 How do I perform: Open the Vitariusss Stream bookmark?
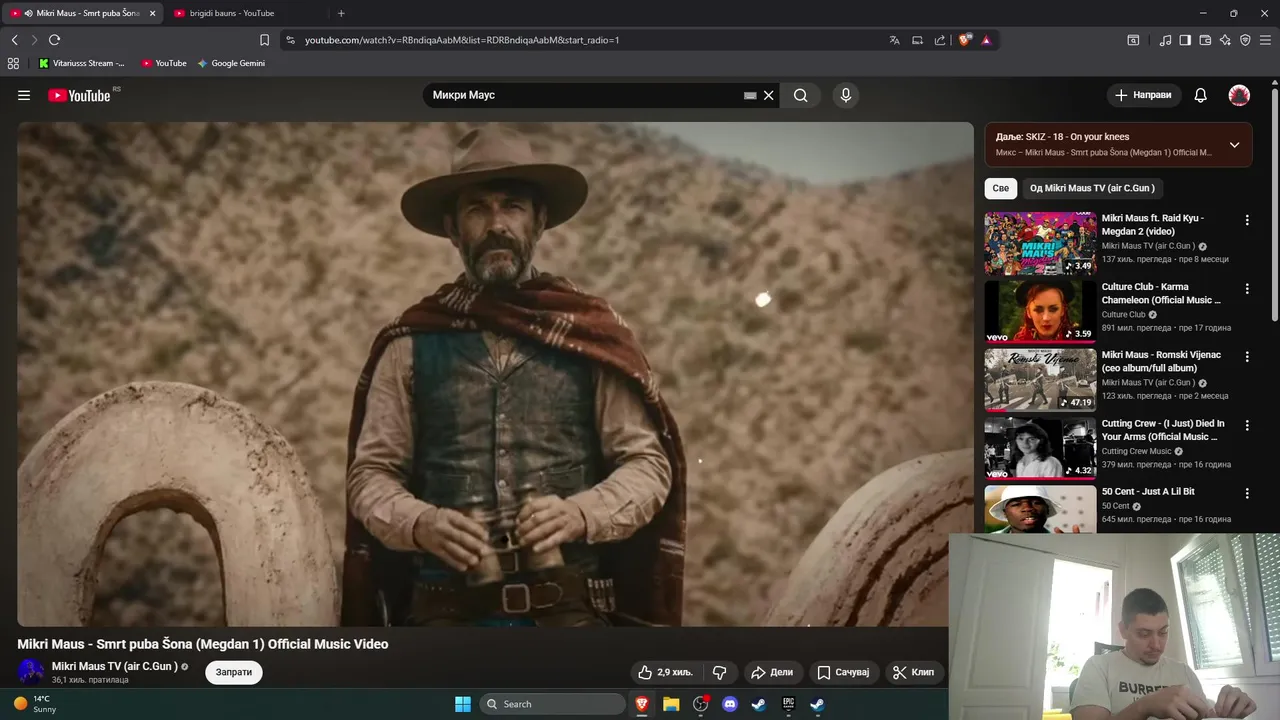pos(82,63)
